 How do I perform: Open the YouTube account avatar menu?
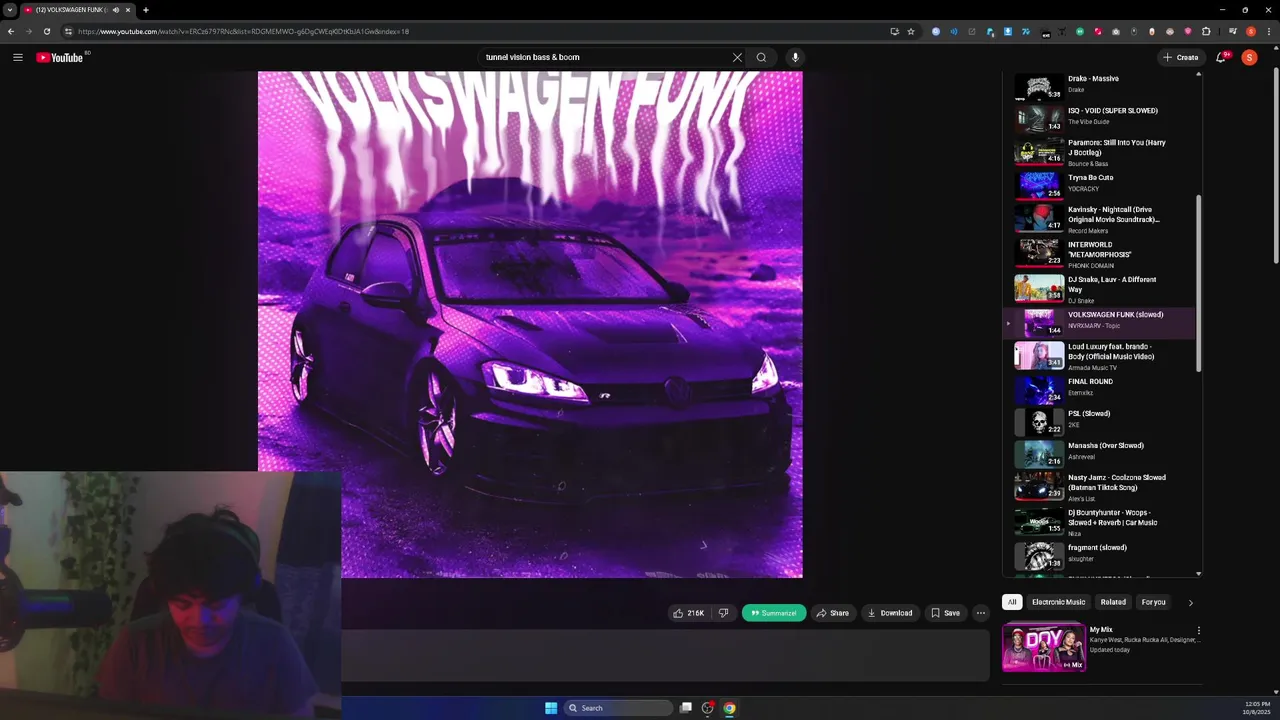coord(1249,57)
